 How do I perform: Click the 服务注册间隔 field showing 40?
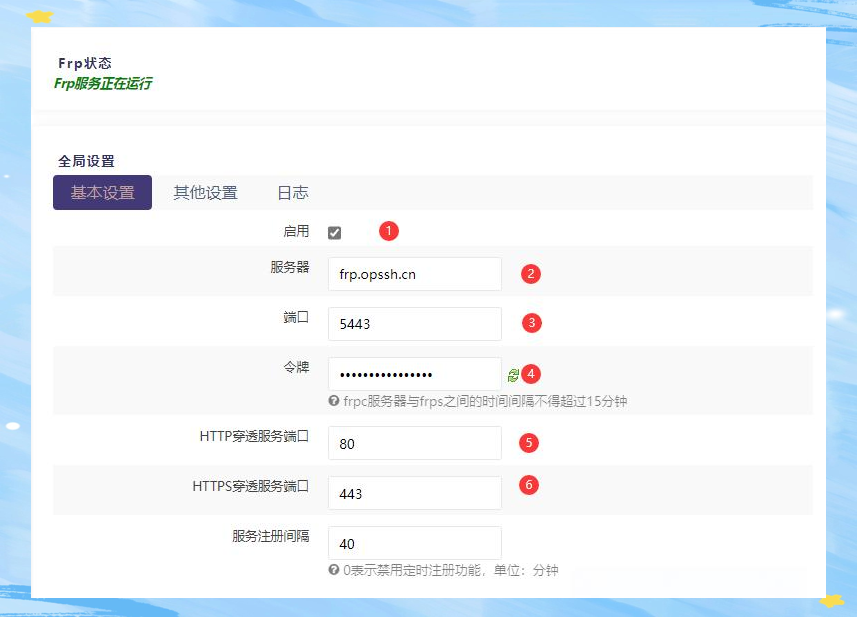coord(414,542)
